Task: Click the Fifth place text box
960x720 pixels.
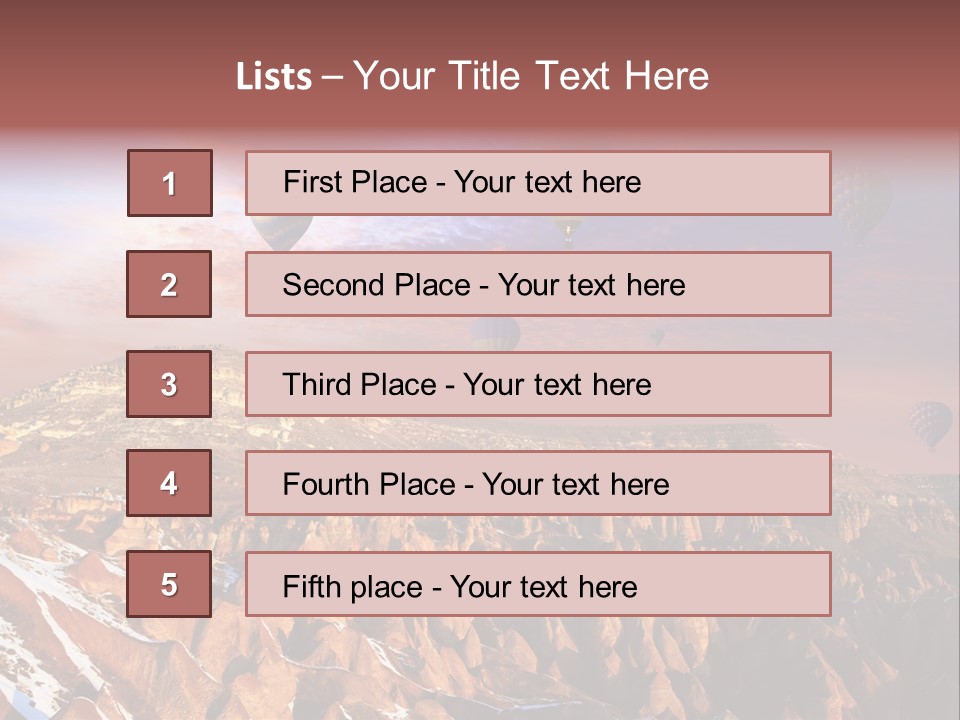Action: click(538, 585)
